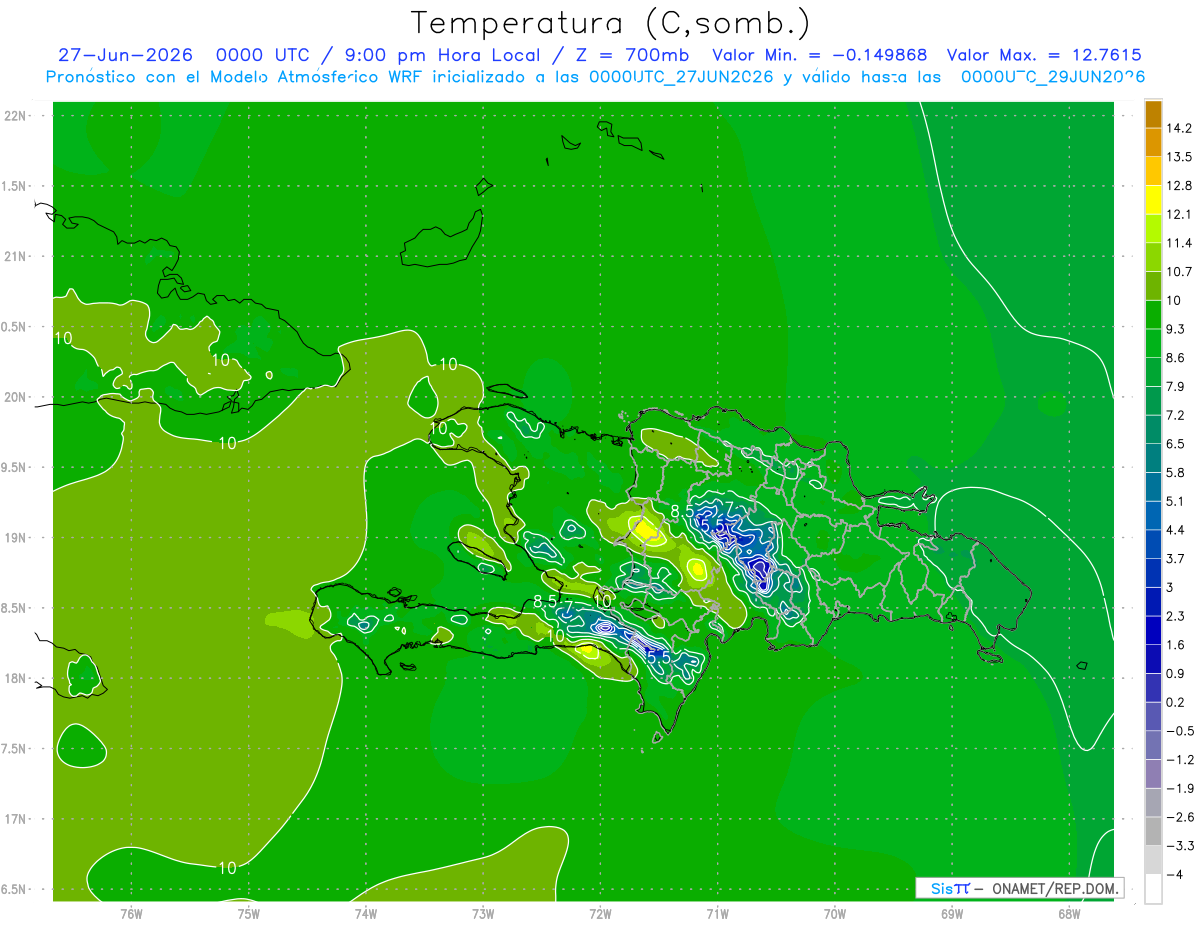
Task: Click legend value "12.1"
Action: click(1180, 214)
